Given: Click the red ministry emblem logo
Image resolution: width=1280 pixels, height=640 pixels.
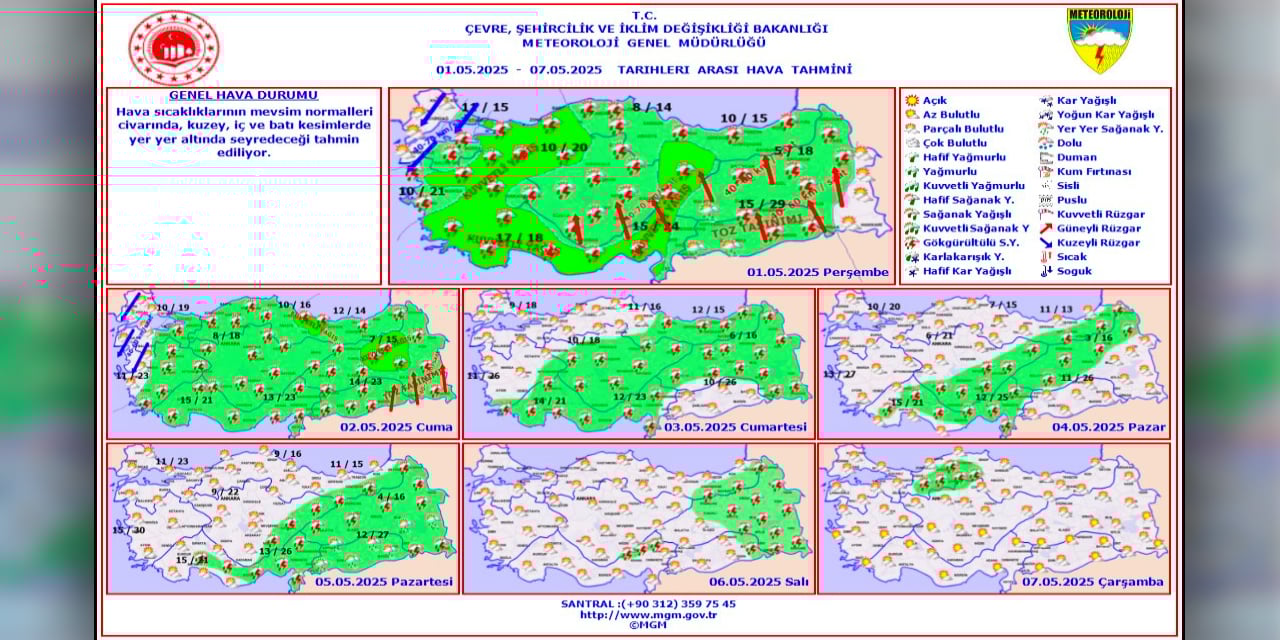Looking at the screenshot, I should pyautogui.click(x=173, y=47).
